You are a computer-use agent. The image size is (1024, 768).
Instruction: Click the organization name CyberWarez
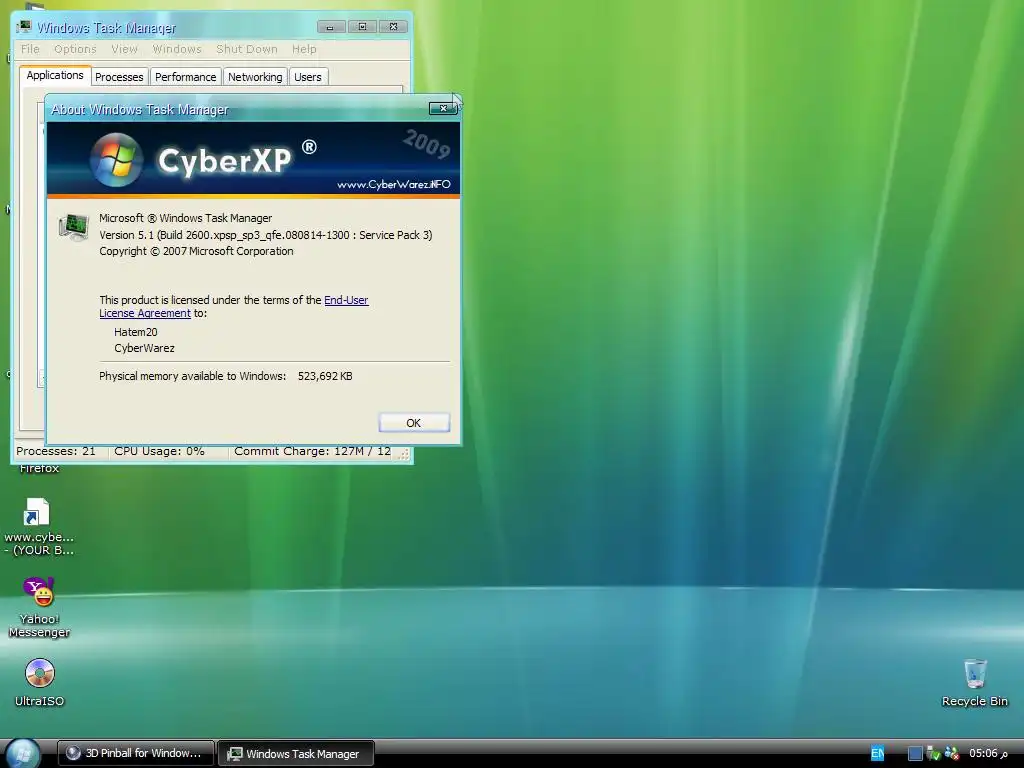[144, 348]
